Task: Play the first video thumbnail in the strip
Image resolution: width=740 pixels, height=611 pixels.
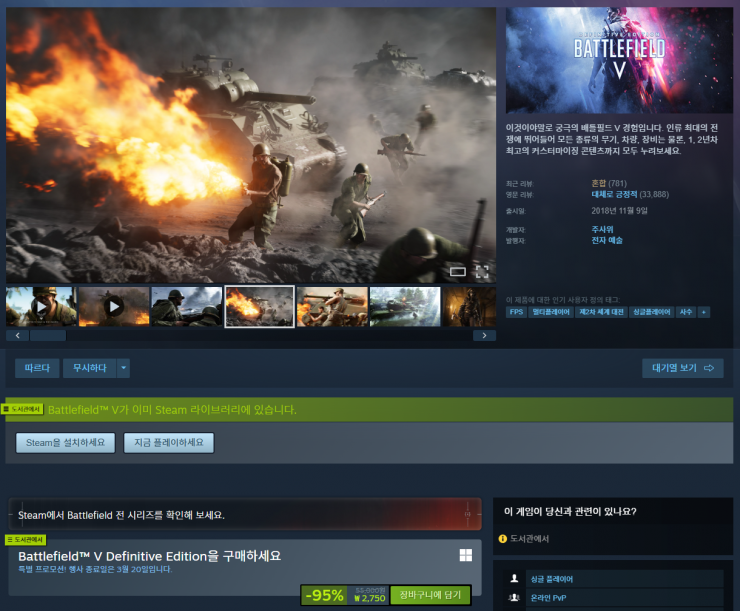Action: 41,306
